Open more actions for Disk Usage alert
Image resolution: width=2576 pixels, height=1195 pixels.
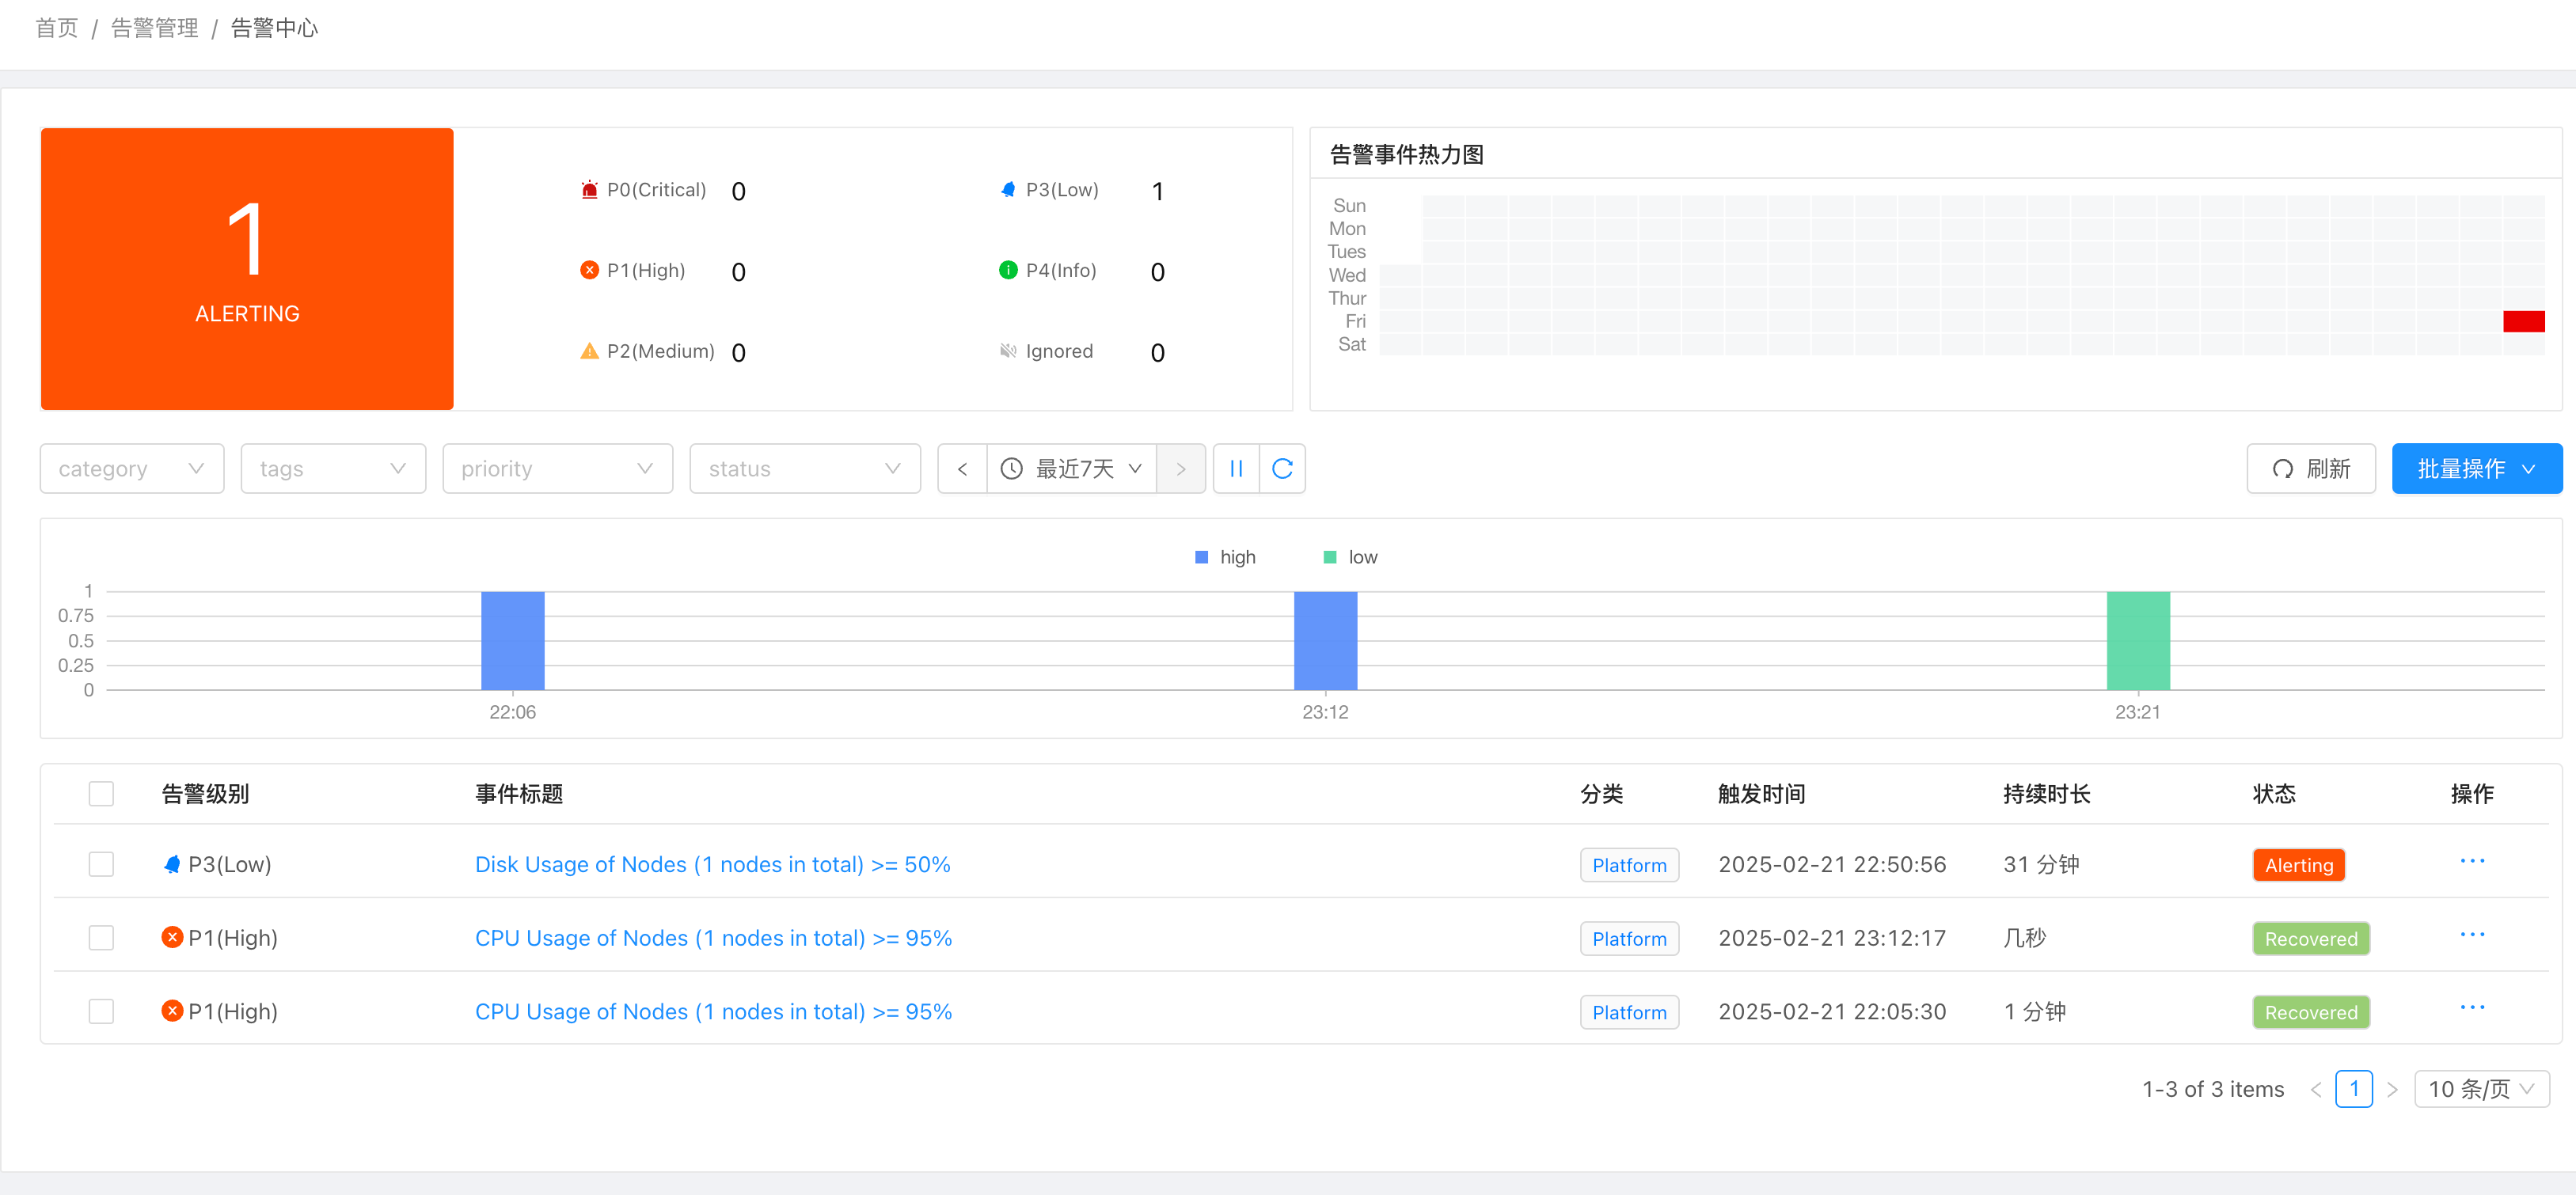pos(2472,862)
